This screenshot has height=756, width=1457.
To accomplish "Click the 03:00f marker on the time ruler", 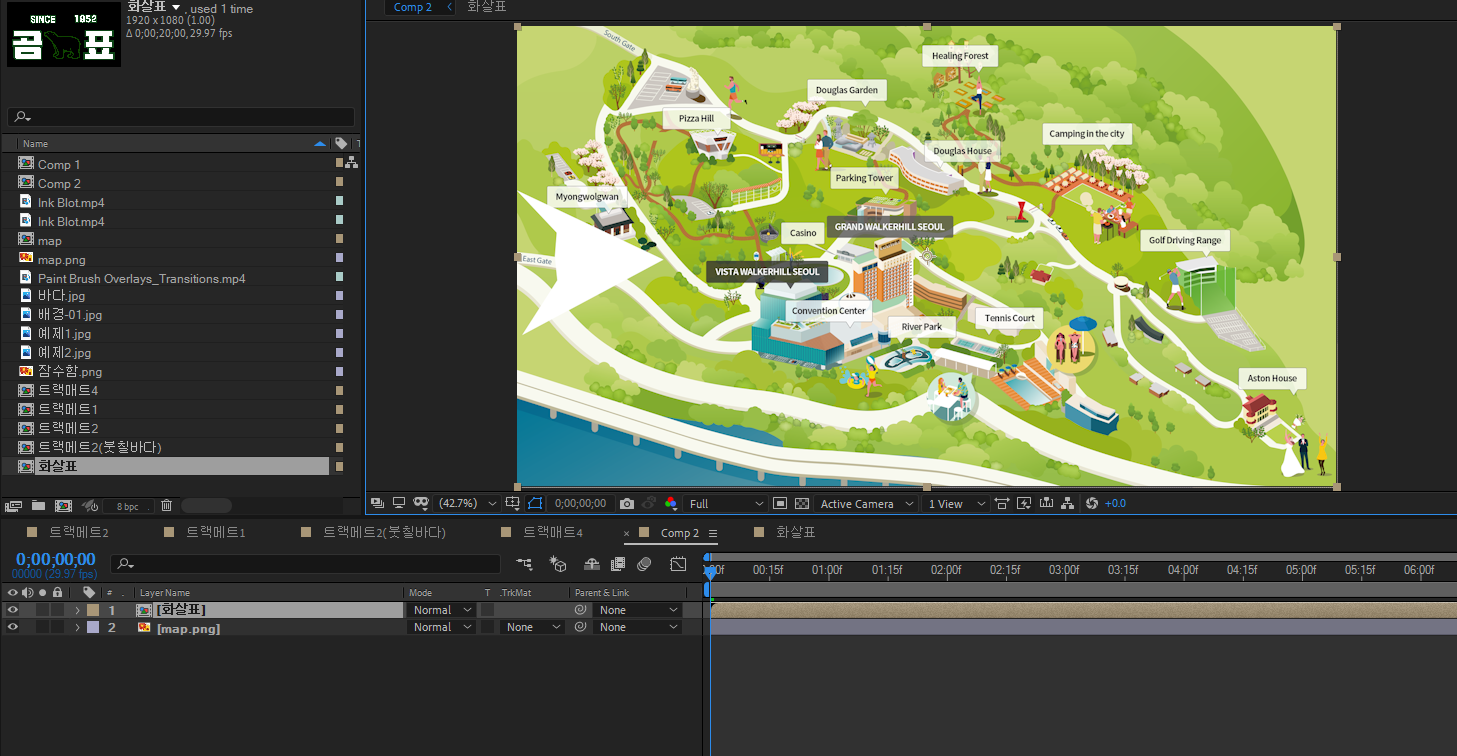I will tap(1063, 570).
